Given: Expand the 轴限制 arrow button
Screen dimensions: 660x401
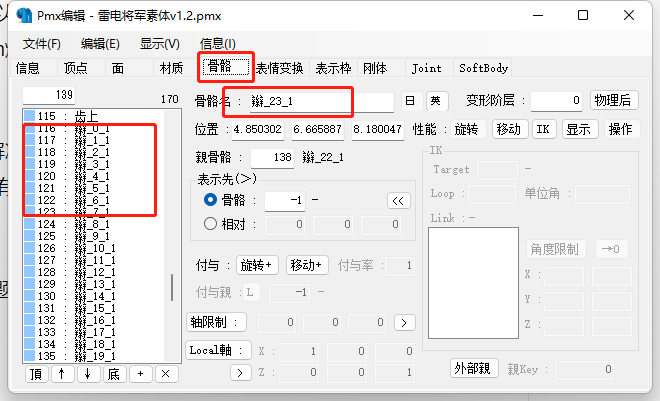Looking at the screenshot, I should (404, 323).
